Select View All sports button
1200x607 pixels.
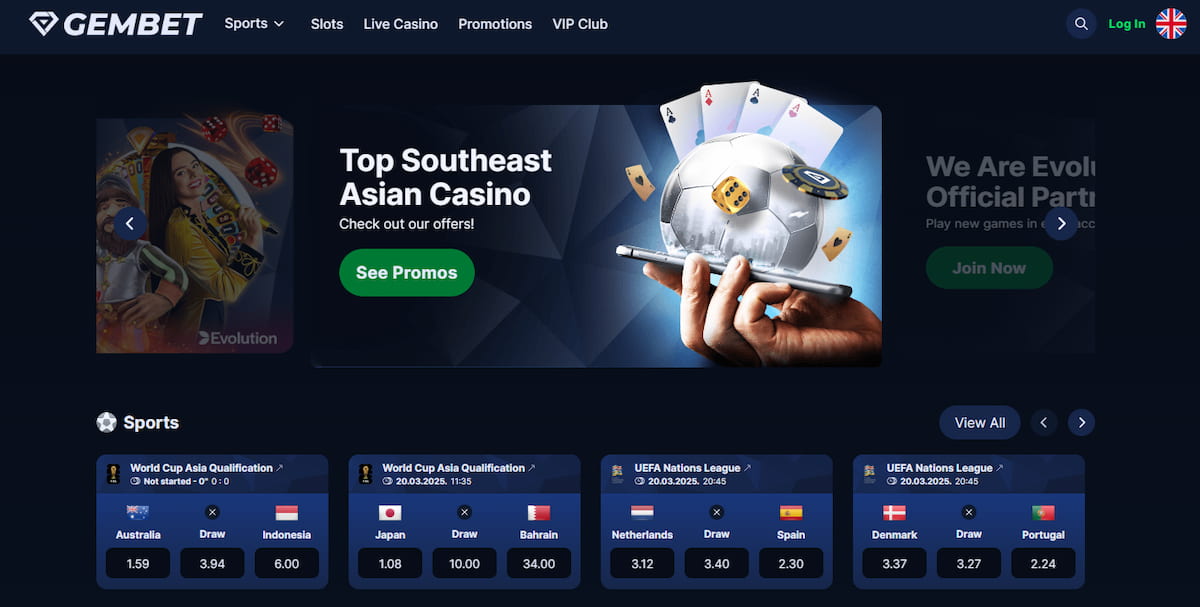(x=980, y=423)
